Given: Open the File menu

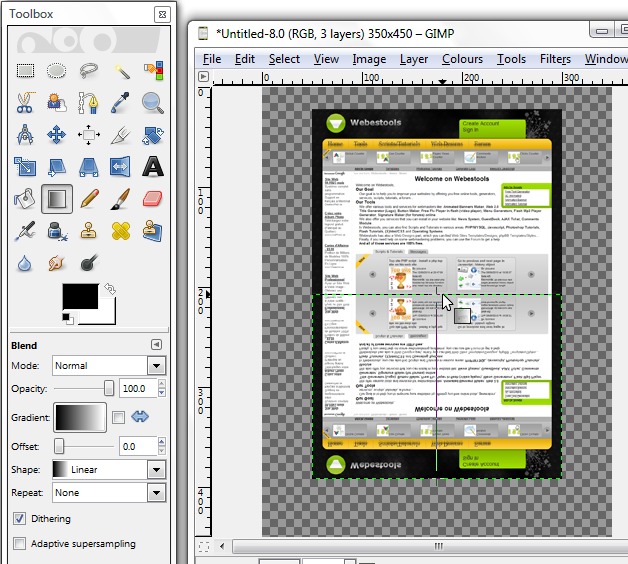Looking at the screenshot, I should pos(211,59).
